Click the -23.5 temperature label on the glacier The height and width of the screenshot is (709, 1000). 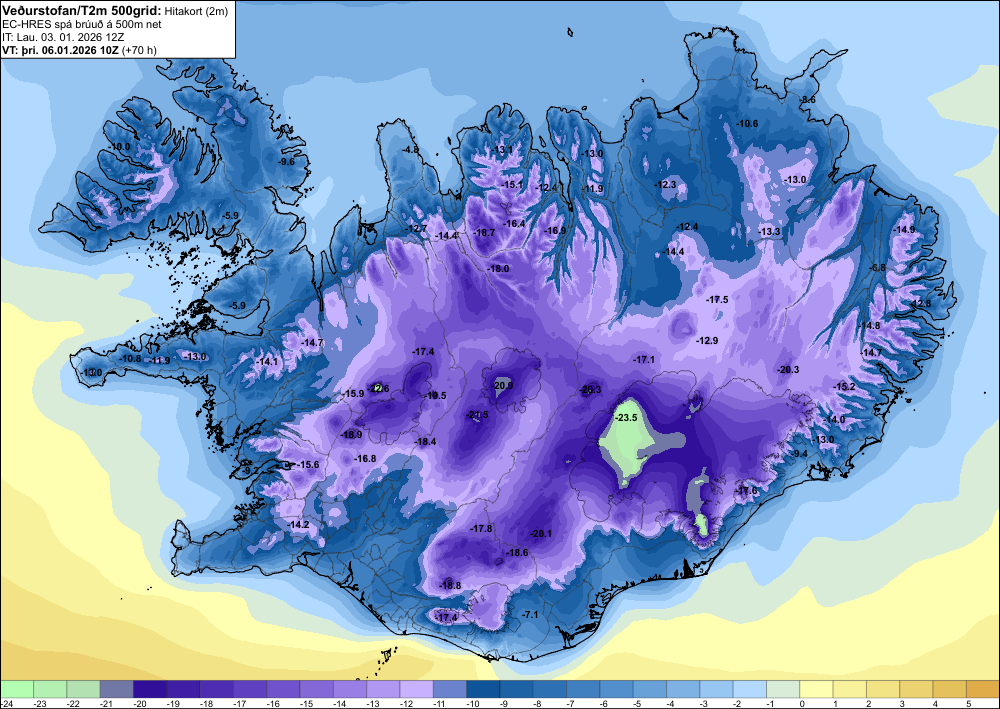point(626,418)
